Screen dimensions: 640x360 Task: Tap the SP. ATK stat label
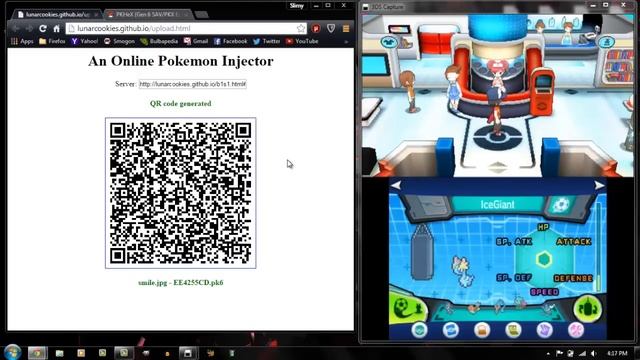pos(514,242)
